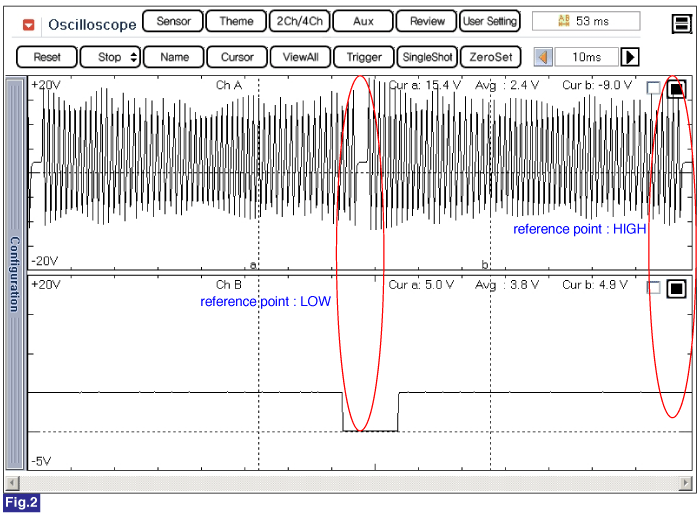The height and width of the screenshot is (515, 700).
Task: Click the ZeroSet button
Action: pos(491,57)
